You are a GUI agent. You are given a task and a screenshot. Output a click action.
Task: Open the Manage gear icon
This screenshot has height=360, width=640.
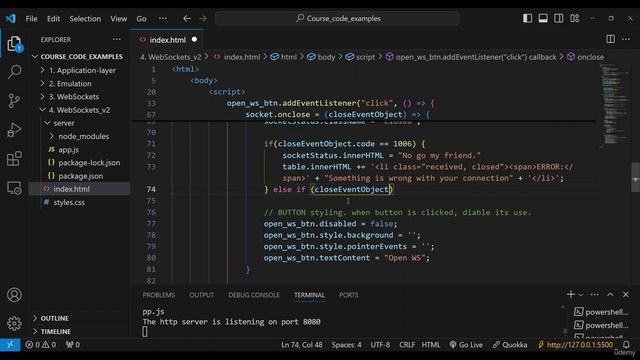coord(14,323)
